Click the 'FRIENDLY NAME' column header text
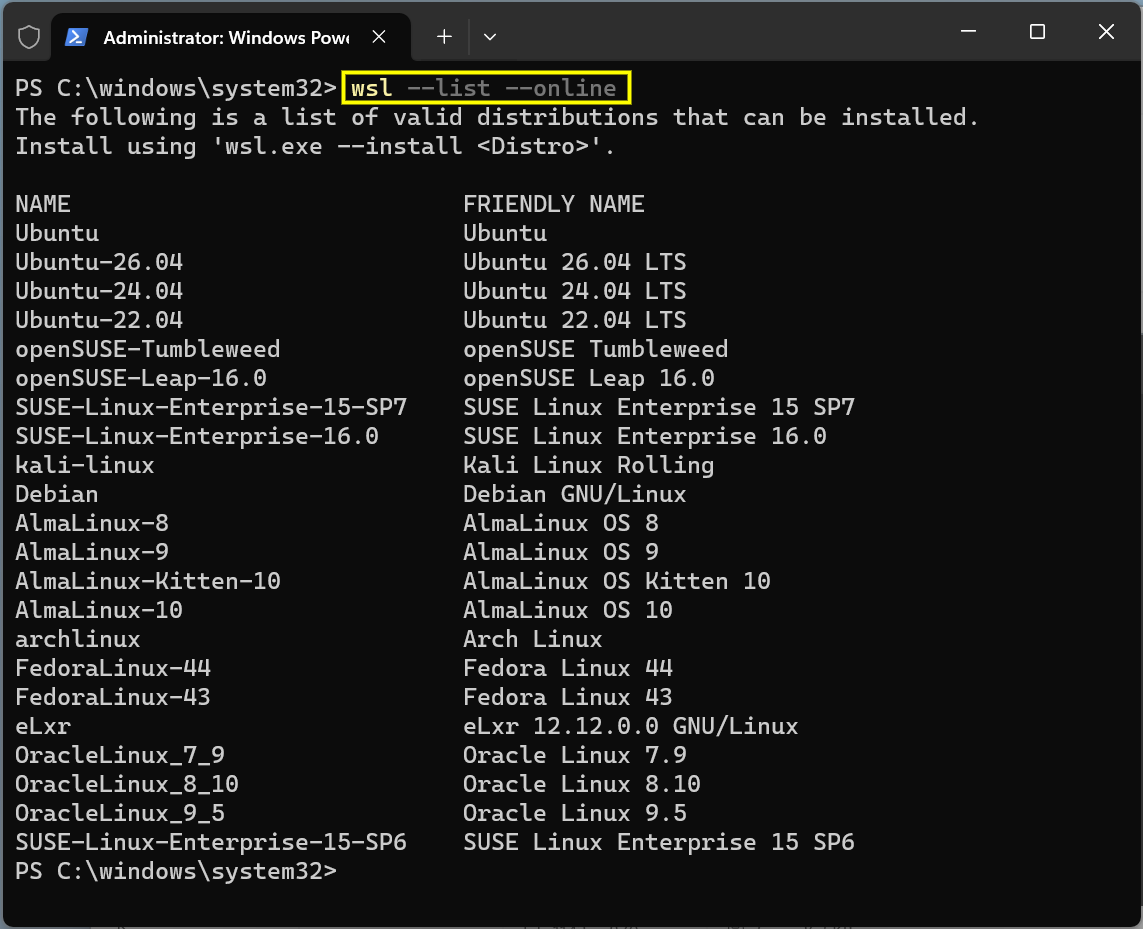1143x929 pixels. (x=553, y=204)
